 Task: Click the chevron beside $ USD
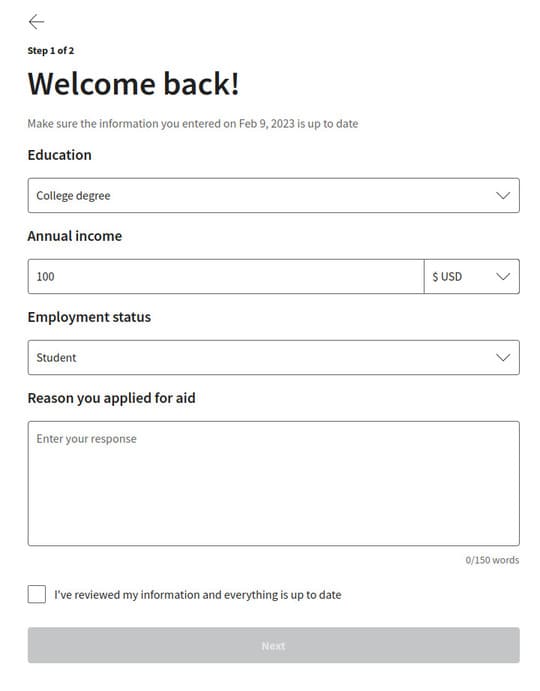coord(503,276)
